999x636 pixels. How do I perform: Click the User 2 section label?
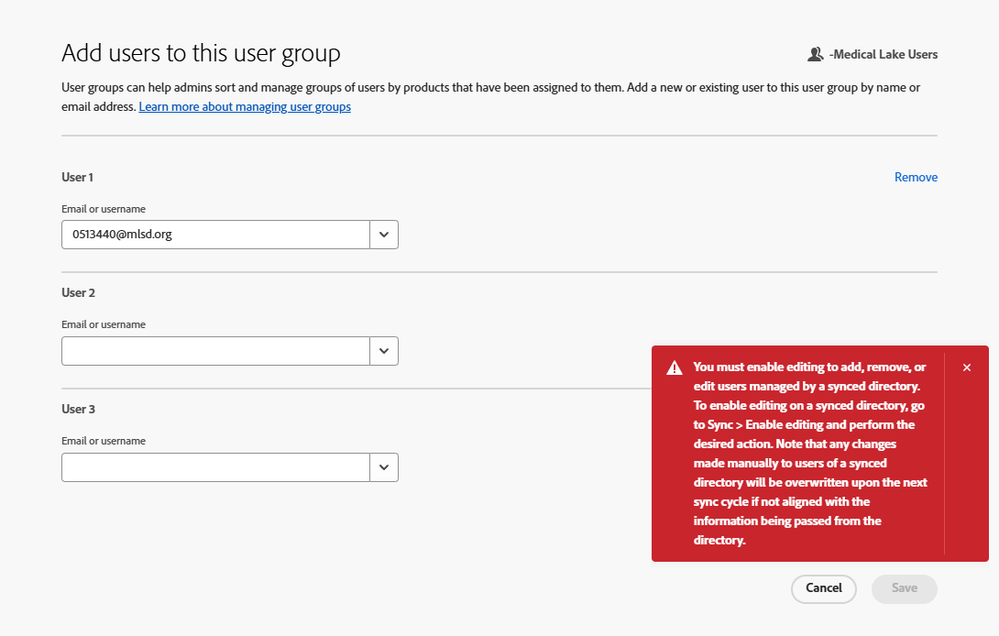(78, 293)
